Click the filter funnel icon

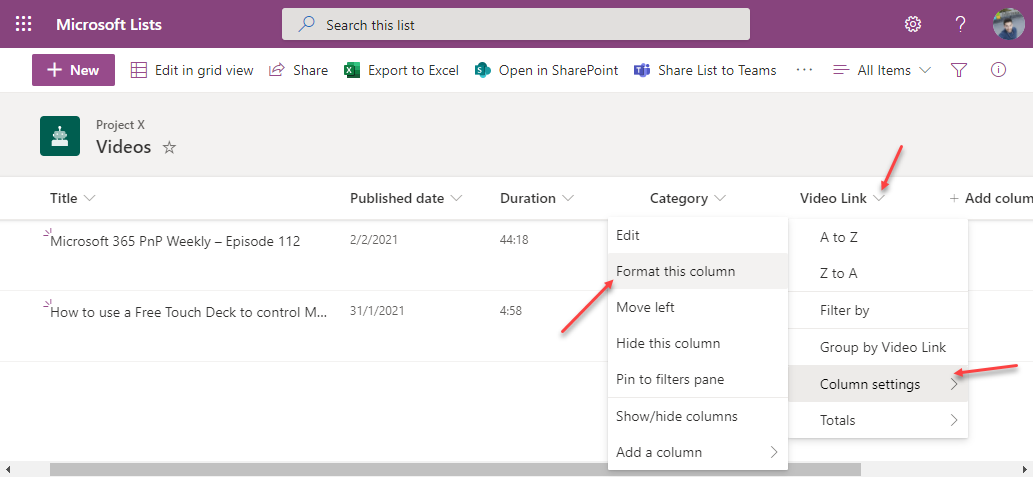pos(958,70)
